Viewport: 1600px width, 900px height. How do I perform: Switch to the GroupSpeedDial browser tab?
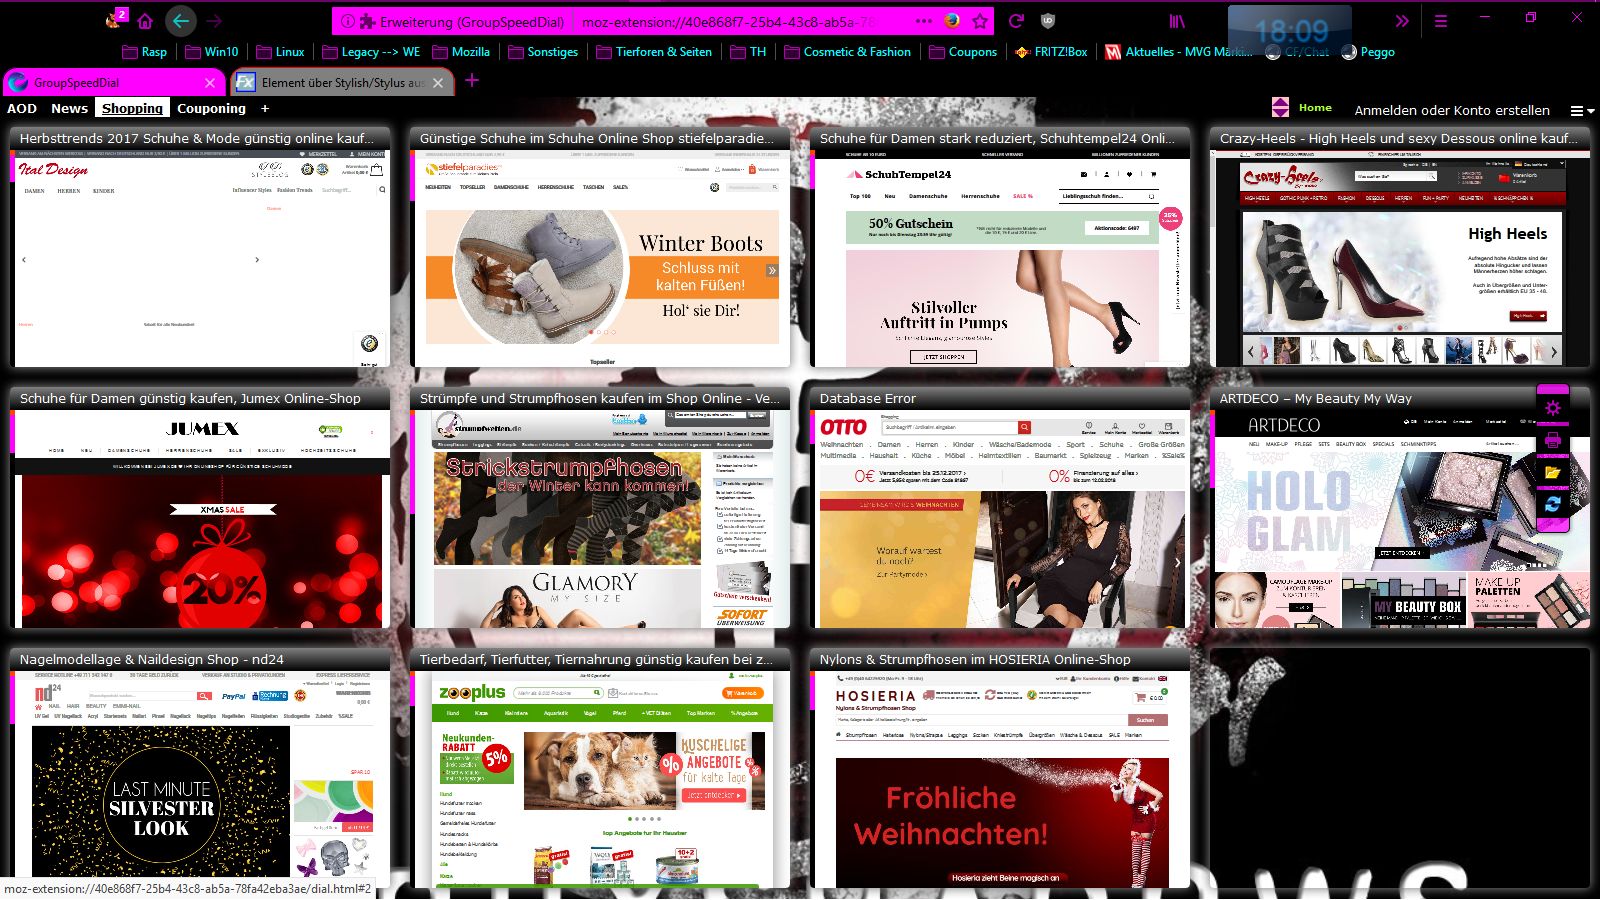[x=112, y=83]
